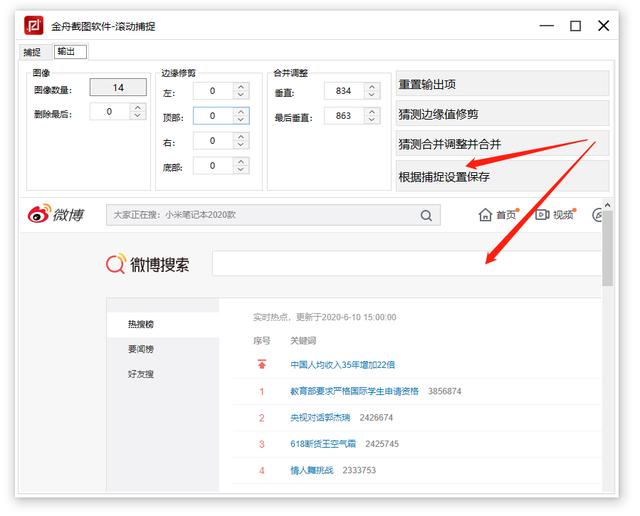Click the 重置输出项 button
Screen dimensions: 640x516
coord(502,85)
